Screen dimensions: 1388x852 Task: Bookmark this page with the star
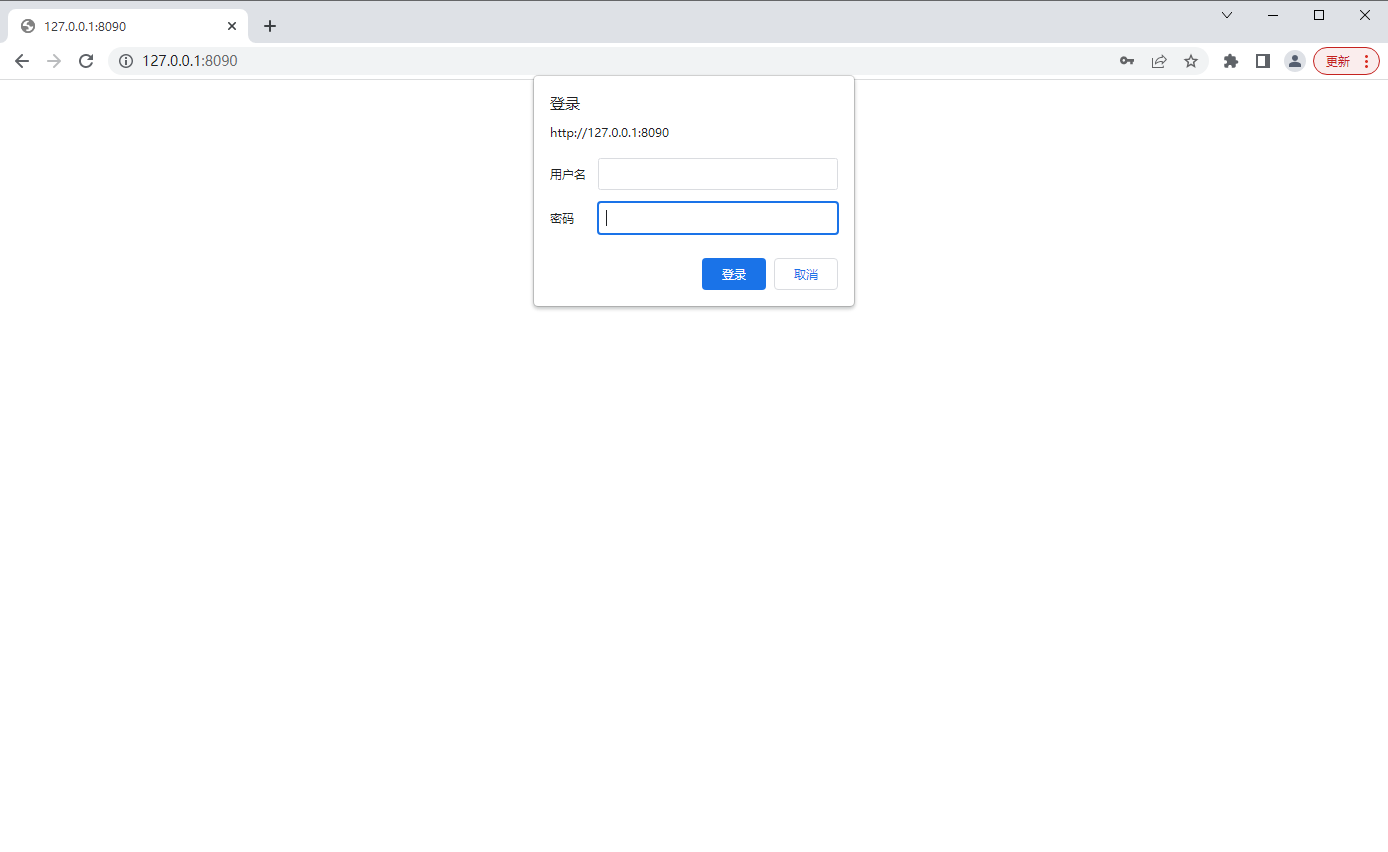1191,61
